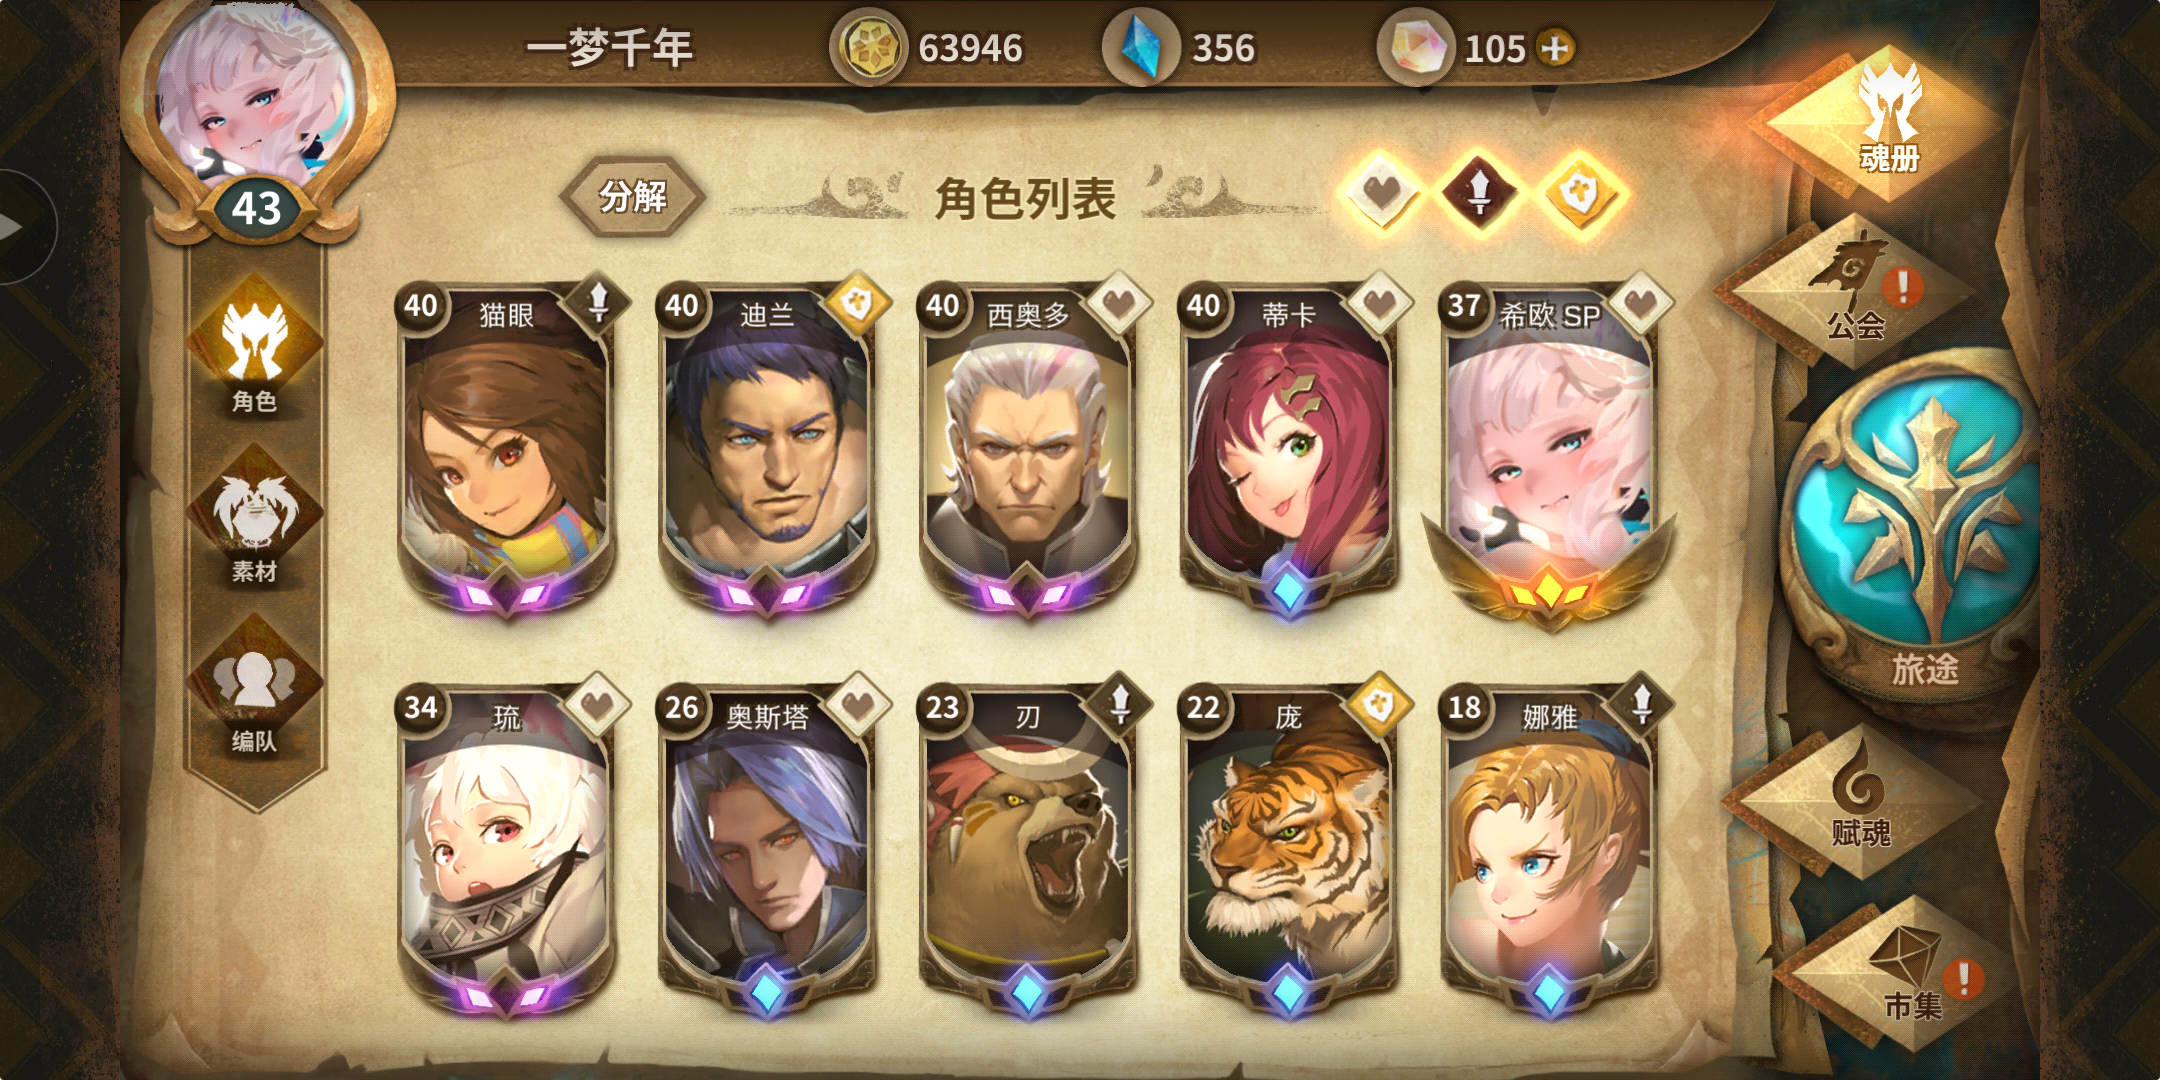The height and width of the screenshot is (1080, 2160).
Task: Open the 庞 tiger character card
Action: click(x=1288, y=850)
